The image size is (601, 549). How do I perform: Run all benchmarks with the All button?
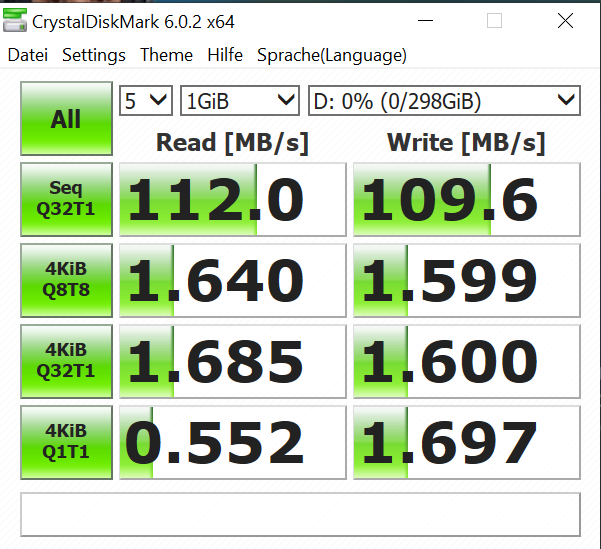pyautogui.click(x=66, y=118)
